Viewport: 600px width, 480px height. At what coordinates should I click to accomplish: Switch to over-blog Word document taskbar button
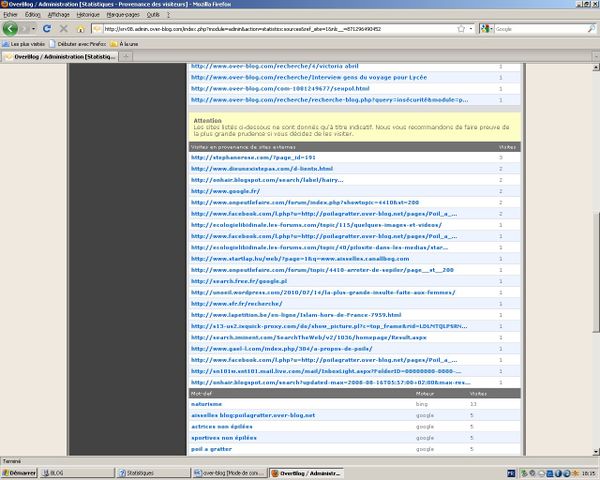[230, 473]
